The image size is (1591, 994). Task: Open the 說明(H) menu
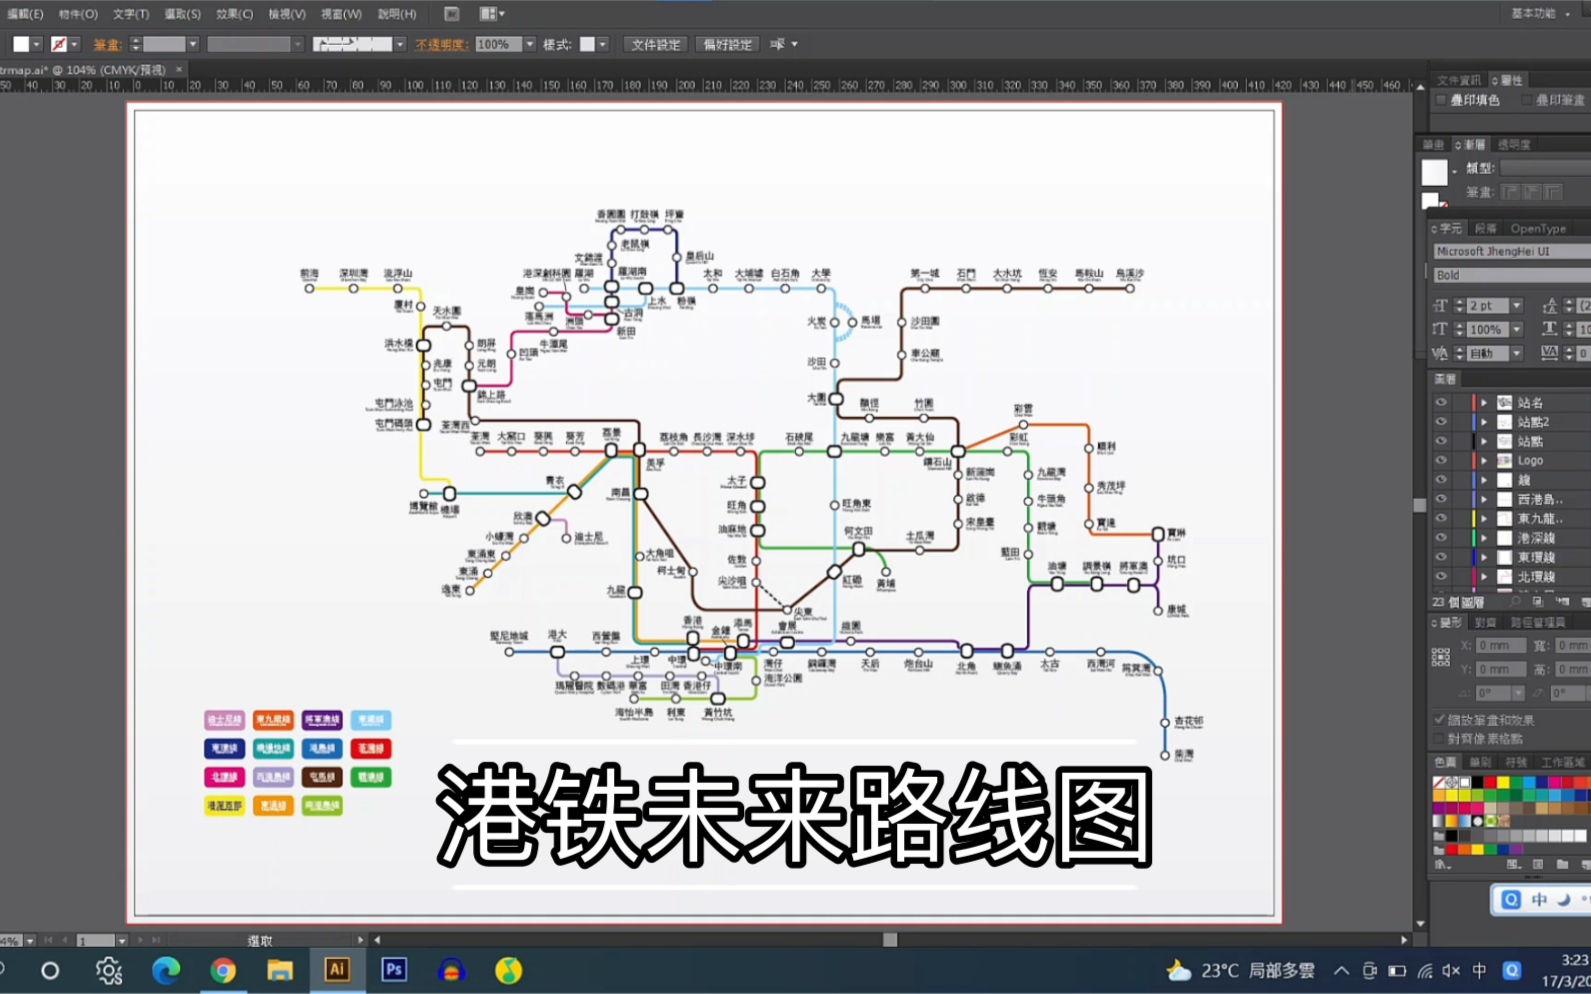tap(397, 14)
